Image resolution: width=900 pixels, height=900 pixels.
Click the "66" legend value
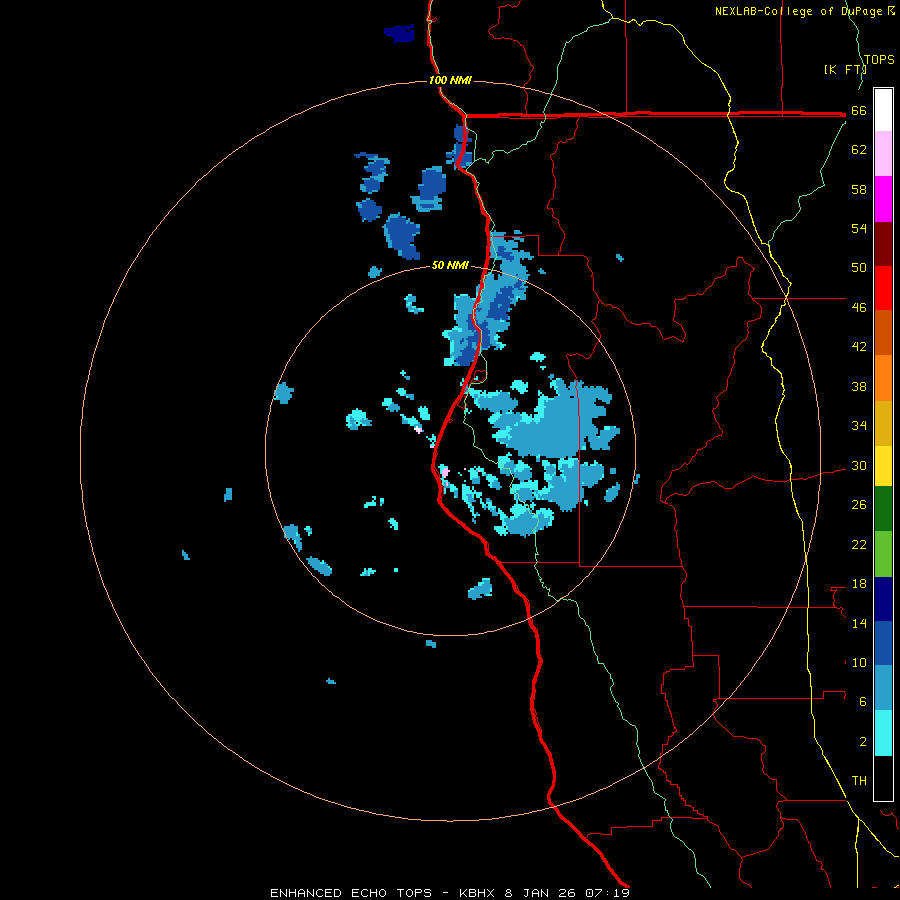859,111
